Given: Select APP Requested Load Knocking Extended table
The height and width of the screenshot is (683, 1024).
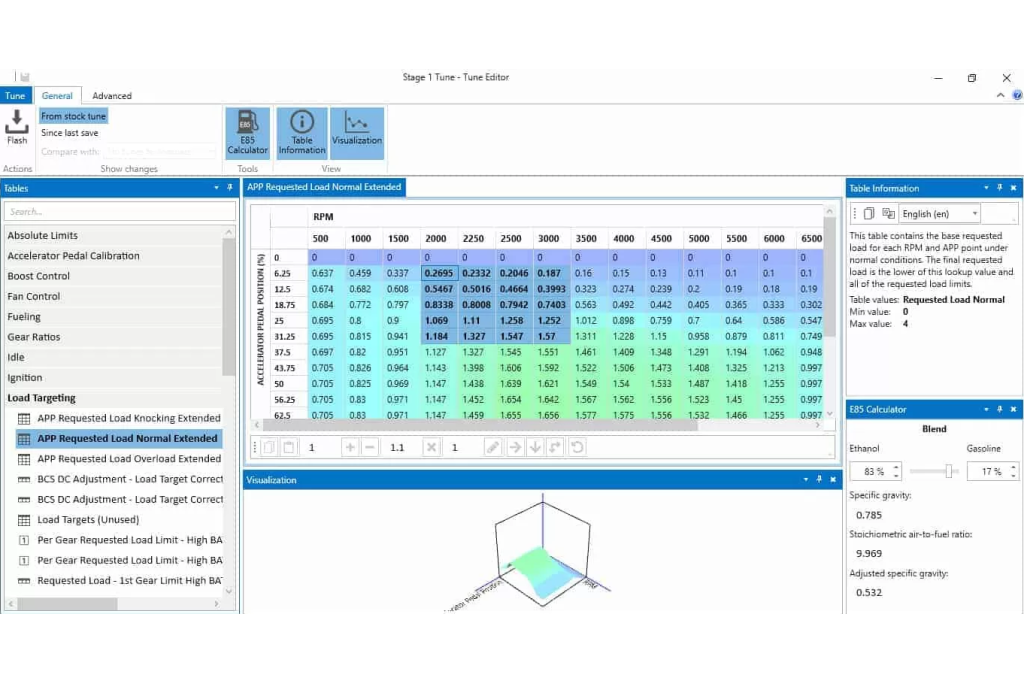Looking at the screenshot, I should pyautogui.click(x=129, y=418).
